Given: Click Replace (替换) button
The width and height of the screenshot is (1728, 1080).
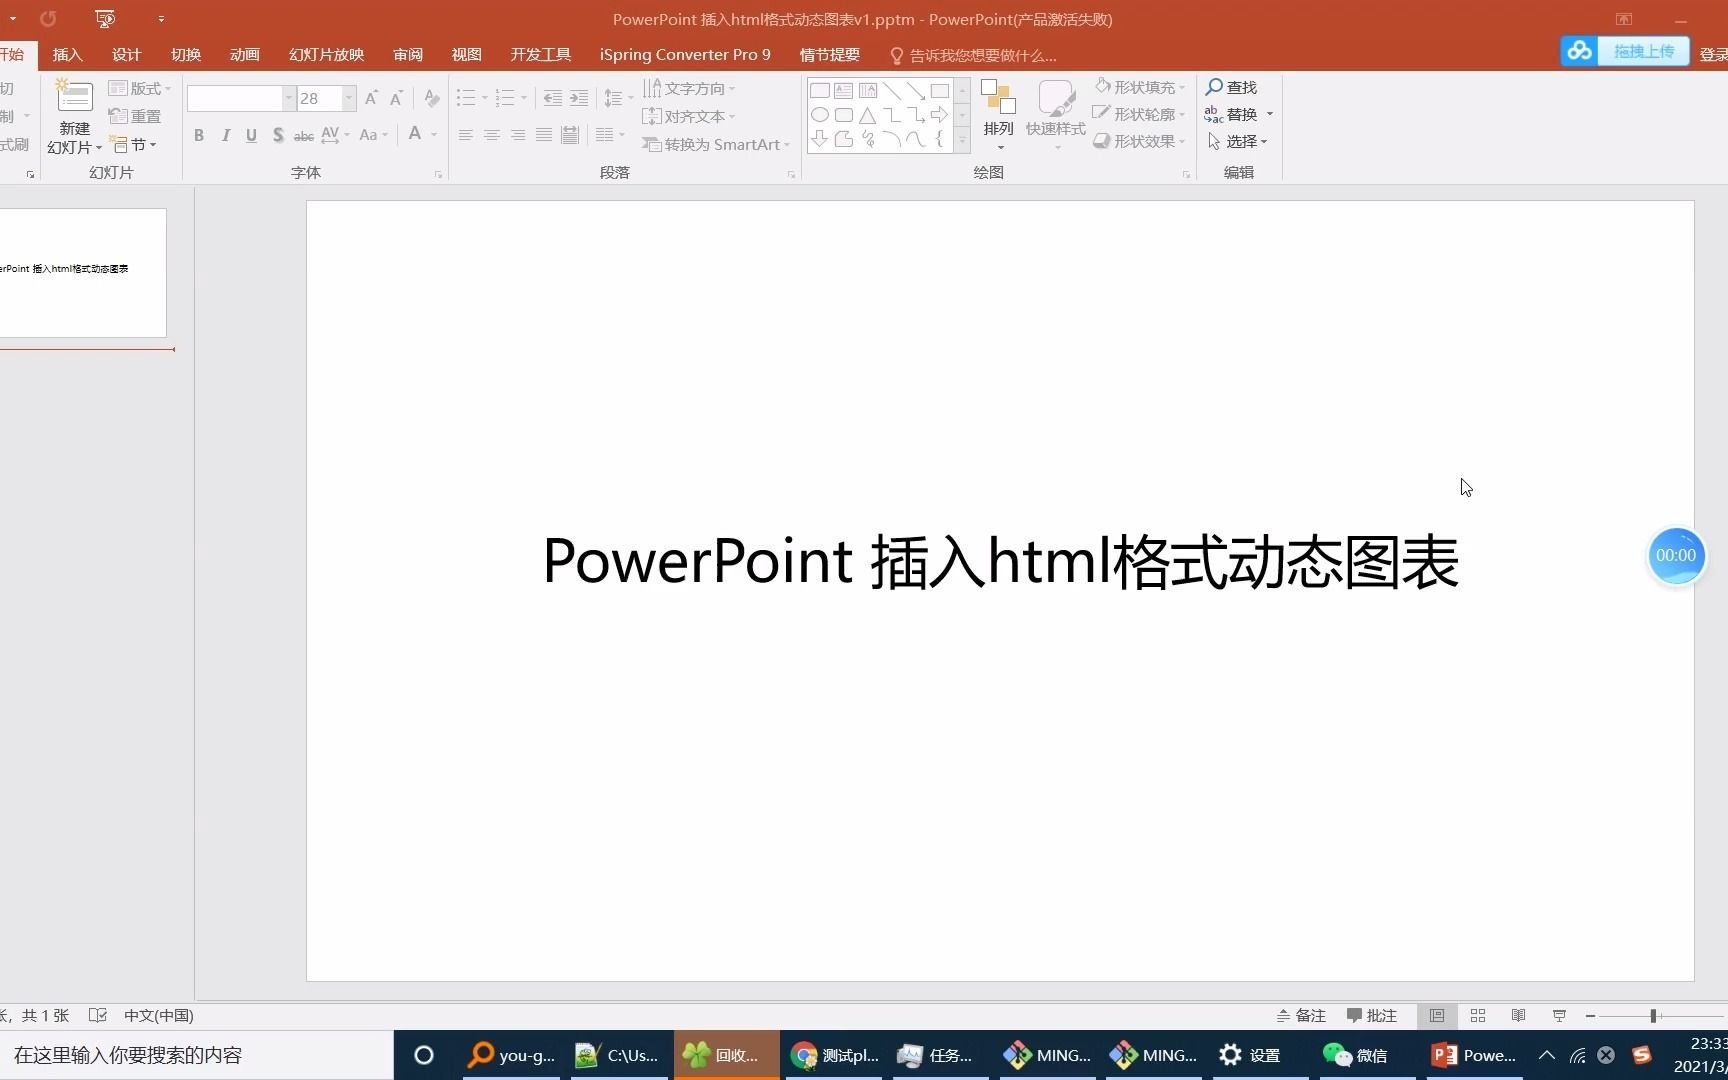Looking at the screenshot, I should click(1231, 114).
